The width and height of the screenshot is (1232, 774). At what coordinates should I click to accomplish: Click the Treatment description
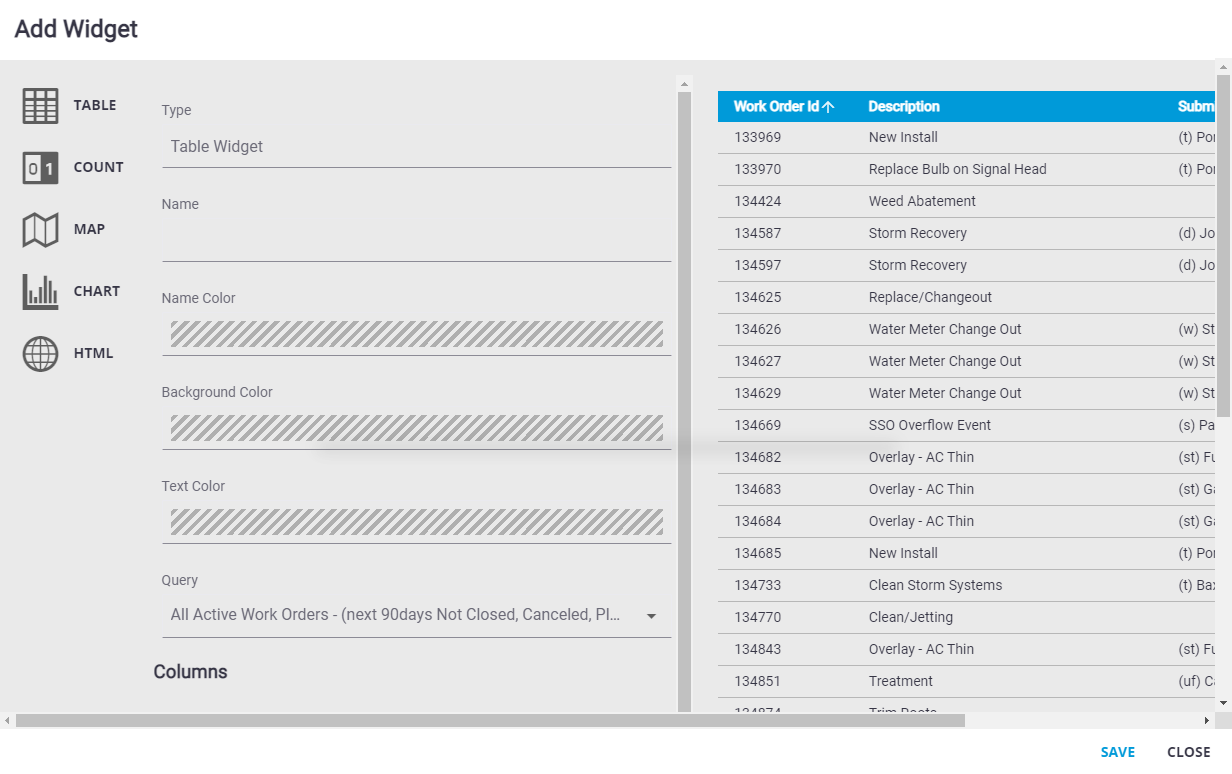[x=900, y=682]
